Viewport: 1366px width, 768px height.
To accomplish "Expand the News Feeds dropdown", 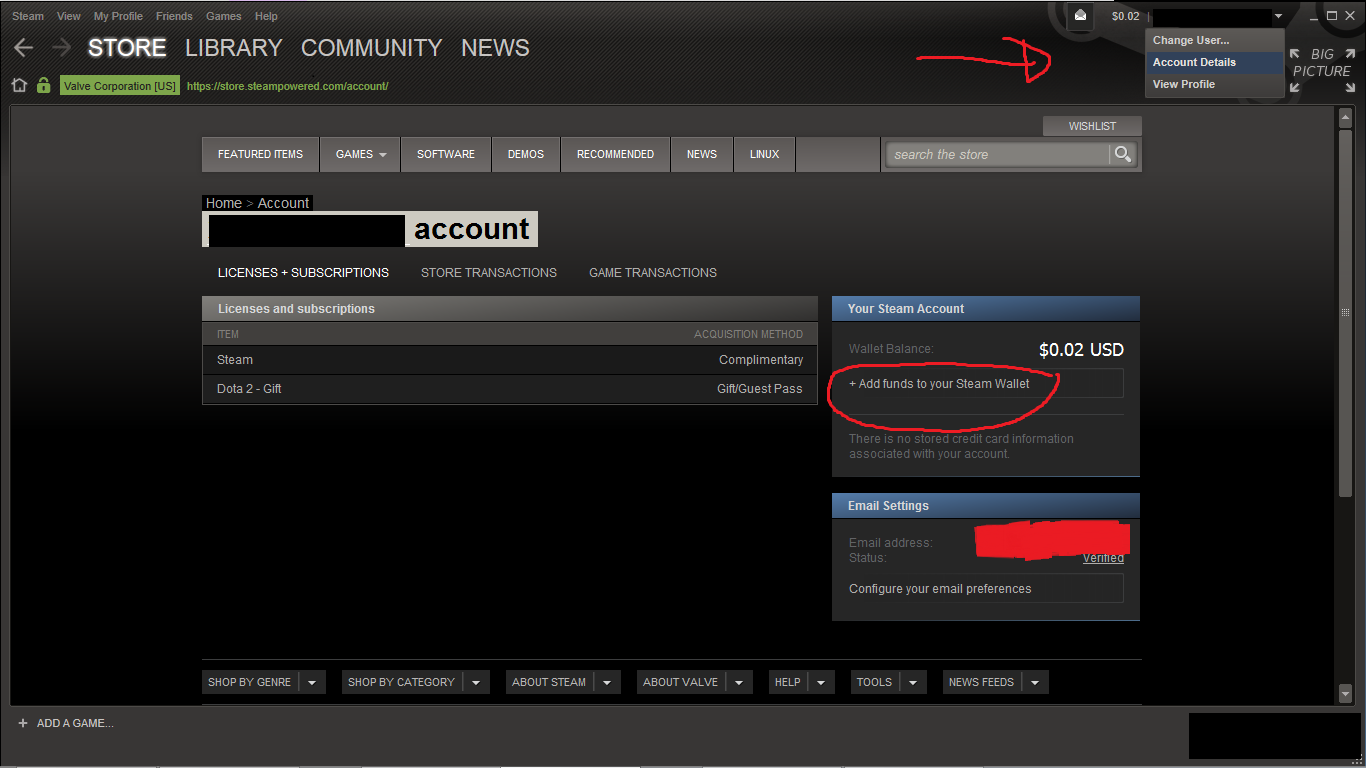I will click(995, 682).
